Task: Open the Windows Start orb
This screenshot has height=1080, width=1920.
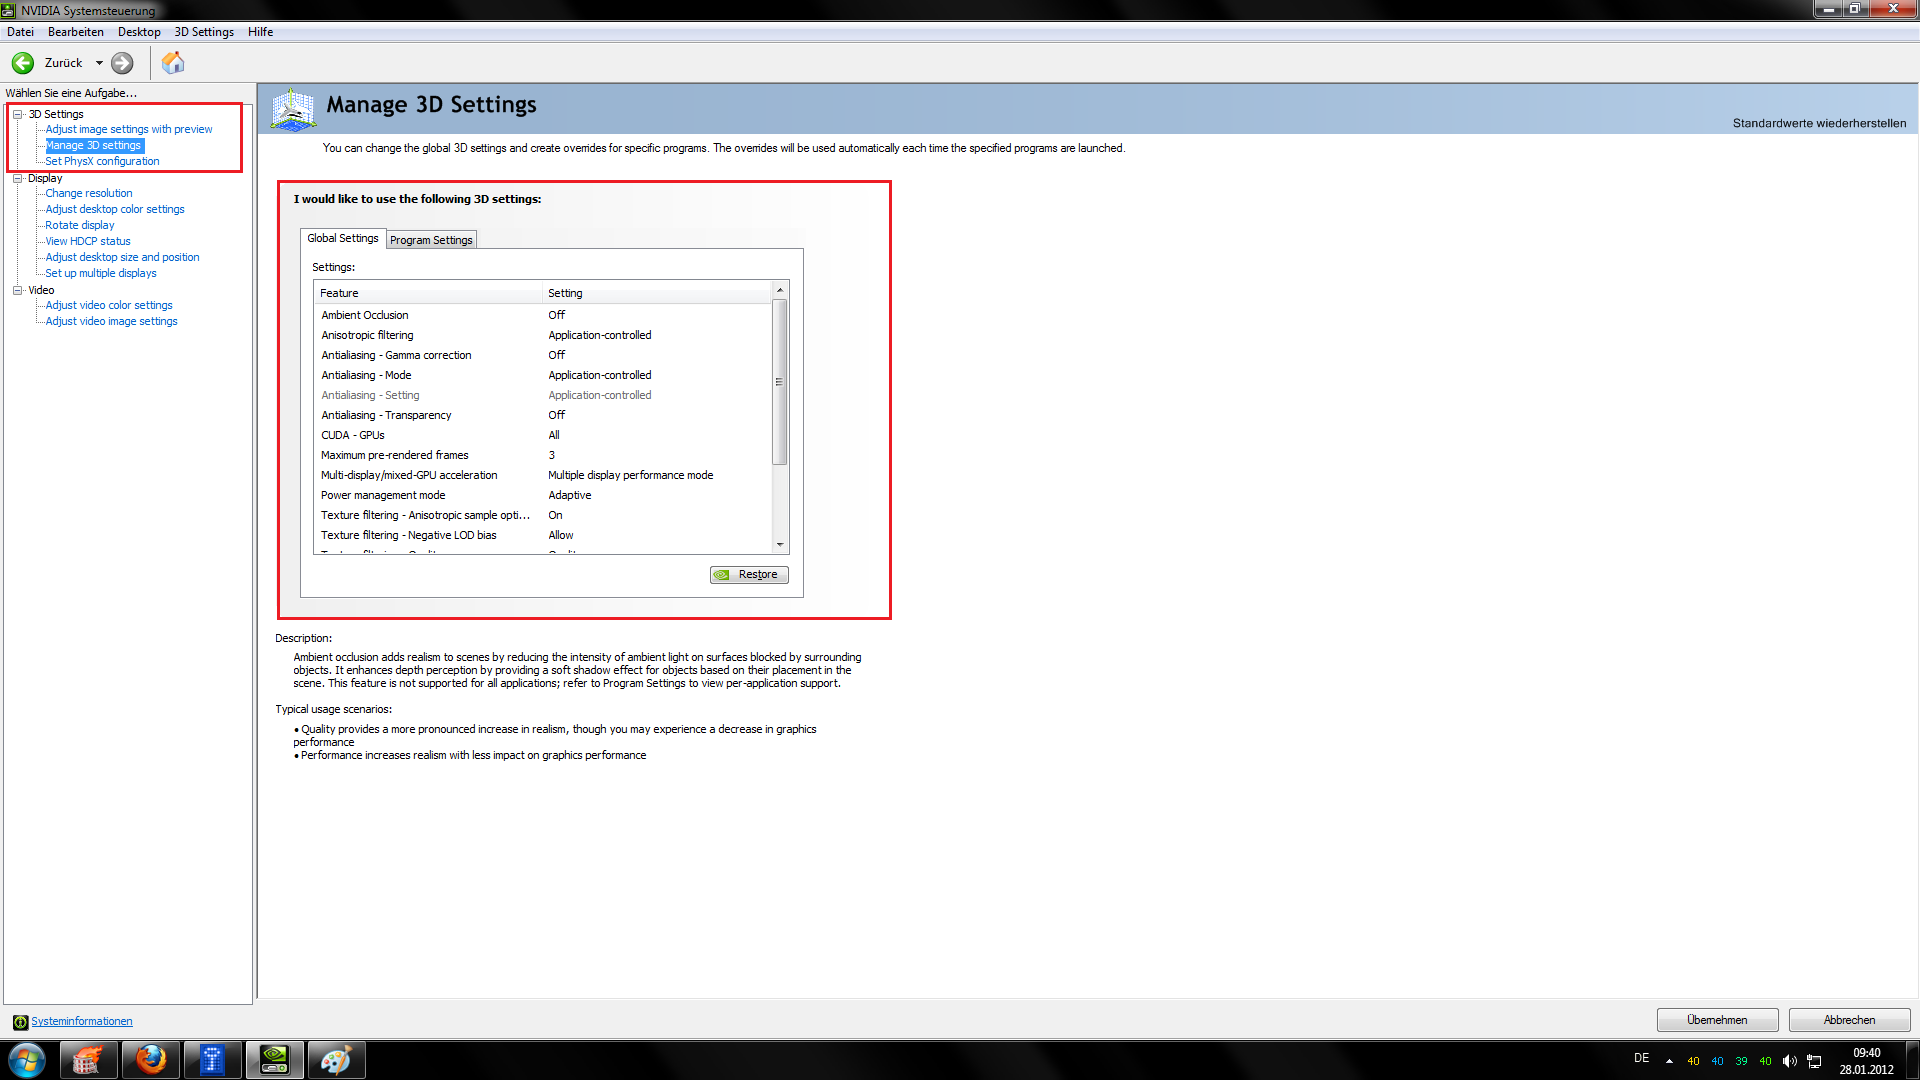Action: pos(27,1060)
